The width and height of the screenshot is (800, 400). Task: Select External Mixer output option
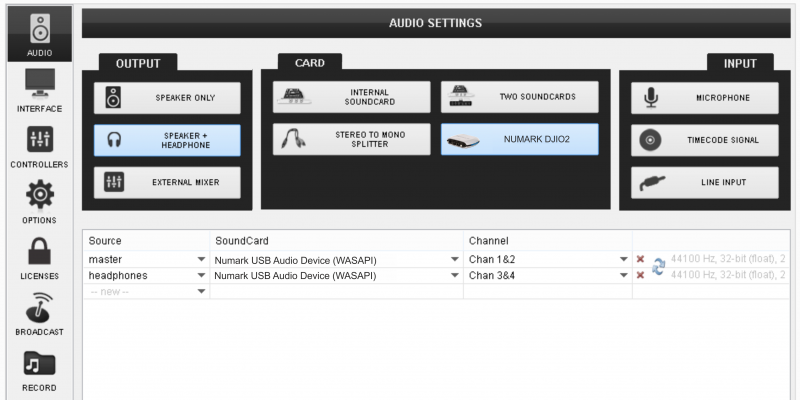167,182
